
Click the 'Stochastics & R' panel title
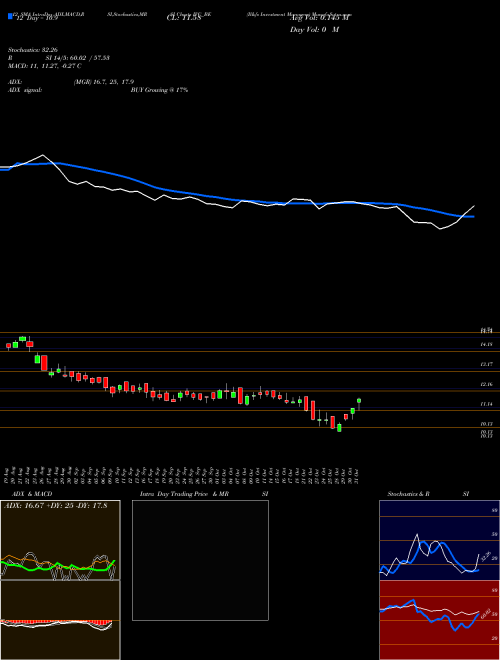point(408,494)
